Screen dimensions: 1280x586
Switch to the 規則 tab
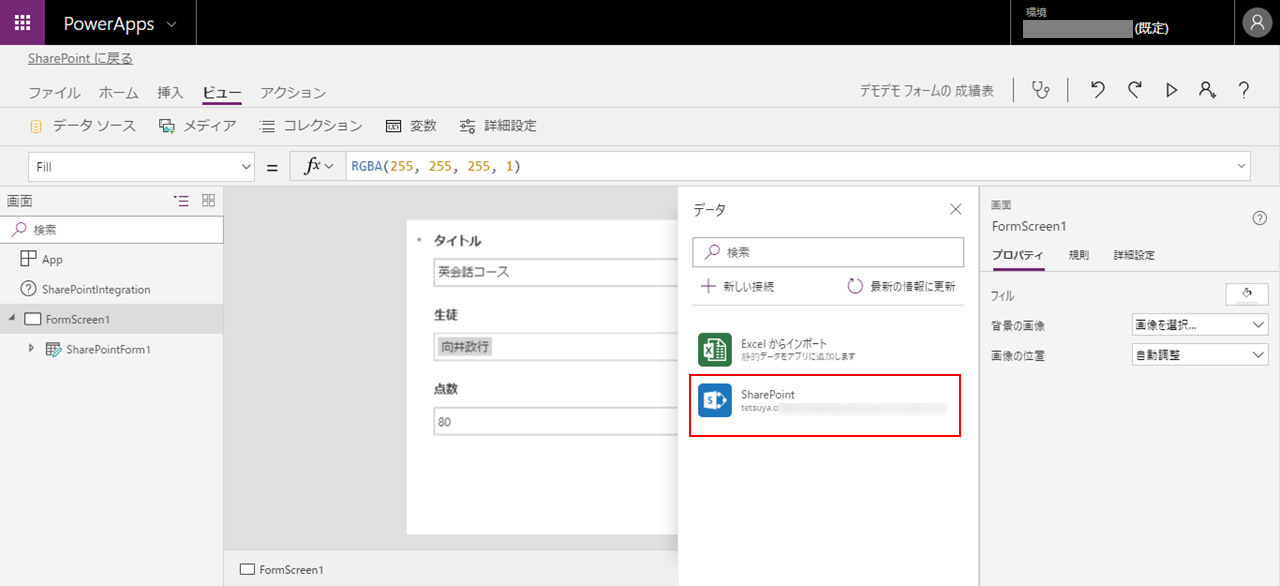(1079, 255)
